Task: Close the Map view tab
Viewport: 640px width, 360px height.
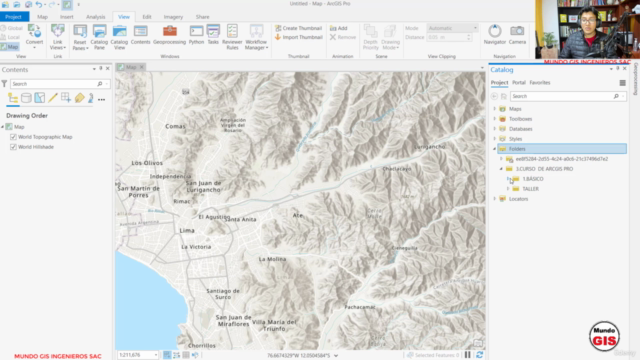Action: [142, 67]
